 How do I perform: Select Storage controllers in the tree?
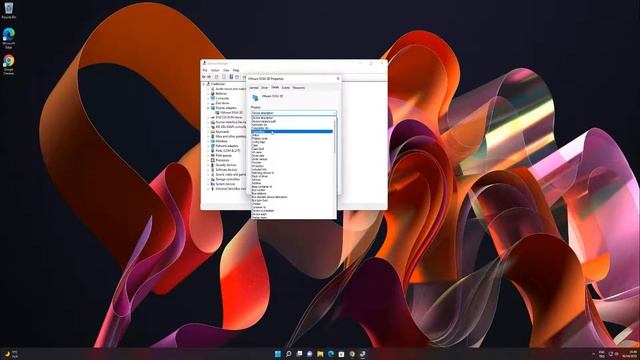[x=227, y=179]
